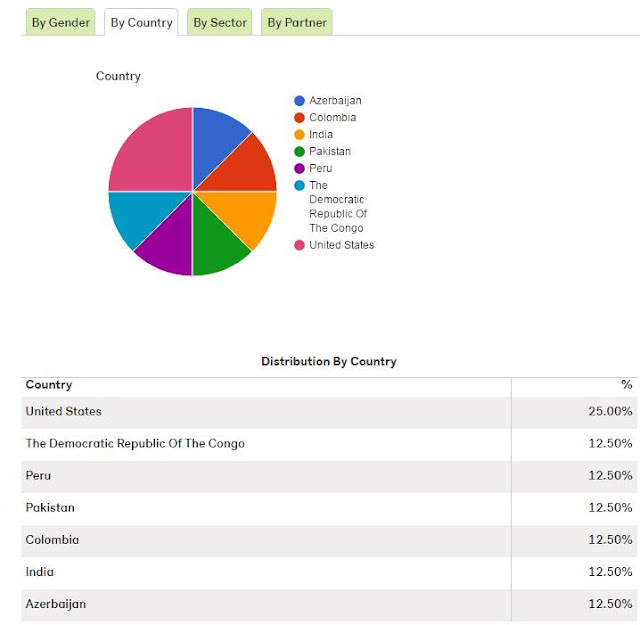
Task: Click the Azerbaijan blue legend dot
Action: tap(299, 101)
